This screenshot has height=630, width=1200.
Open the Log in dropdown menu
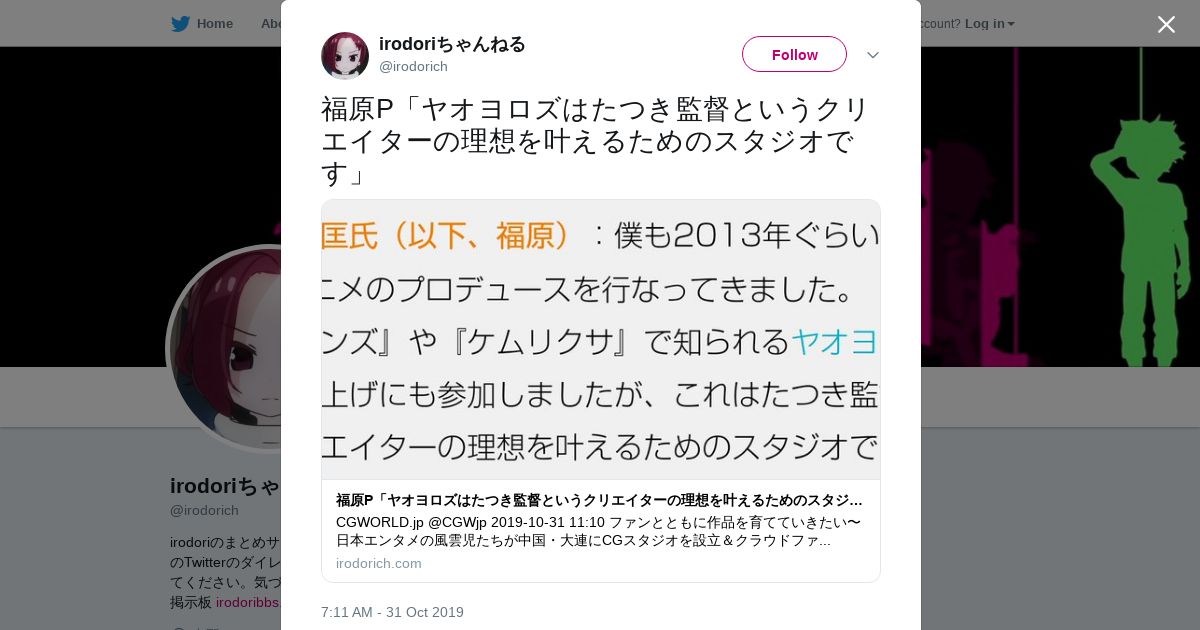[x=990, y=23]
